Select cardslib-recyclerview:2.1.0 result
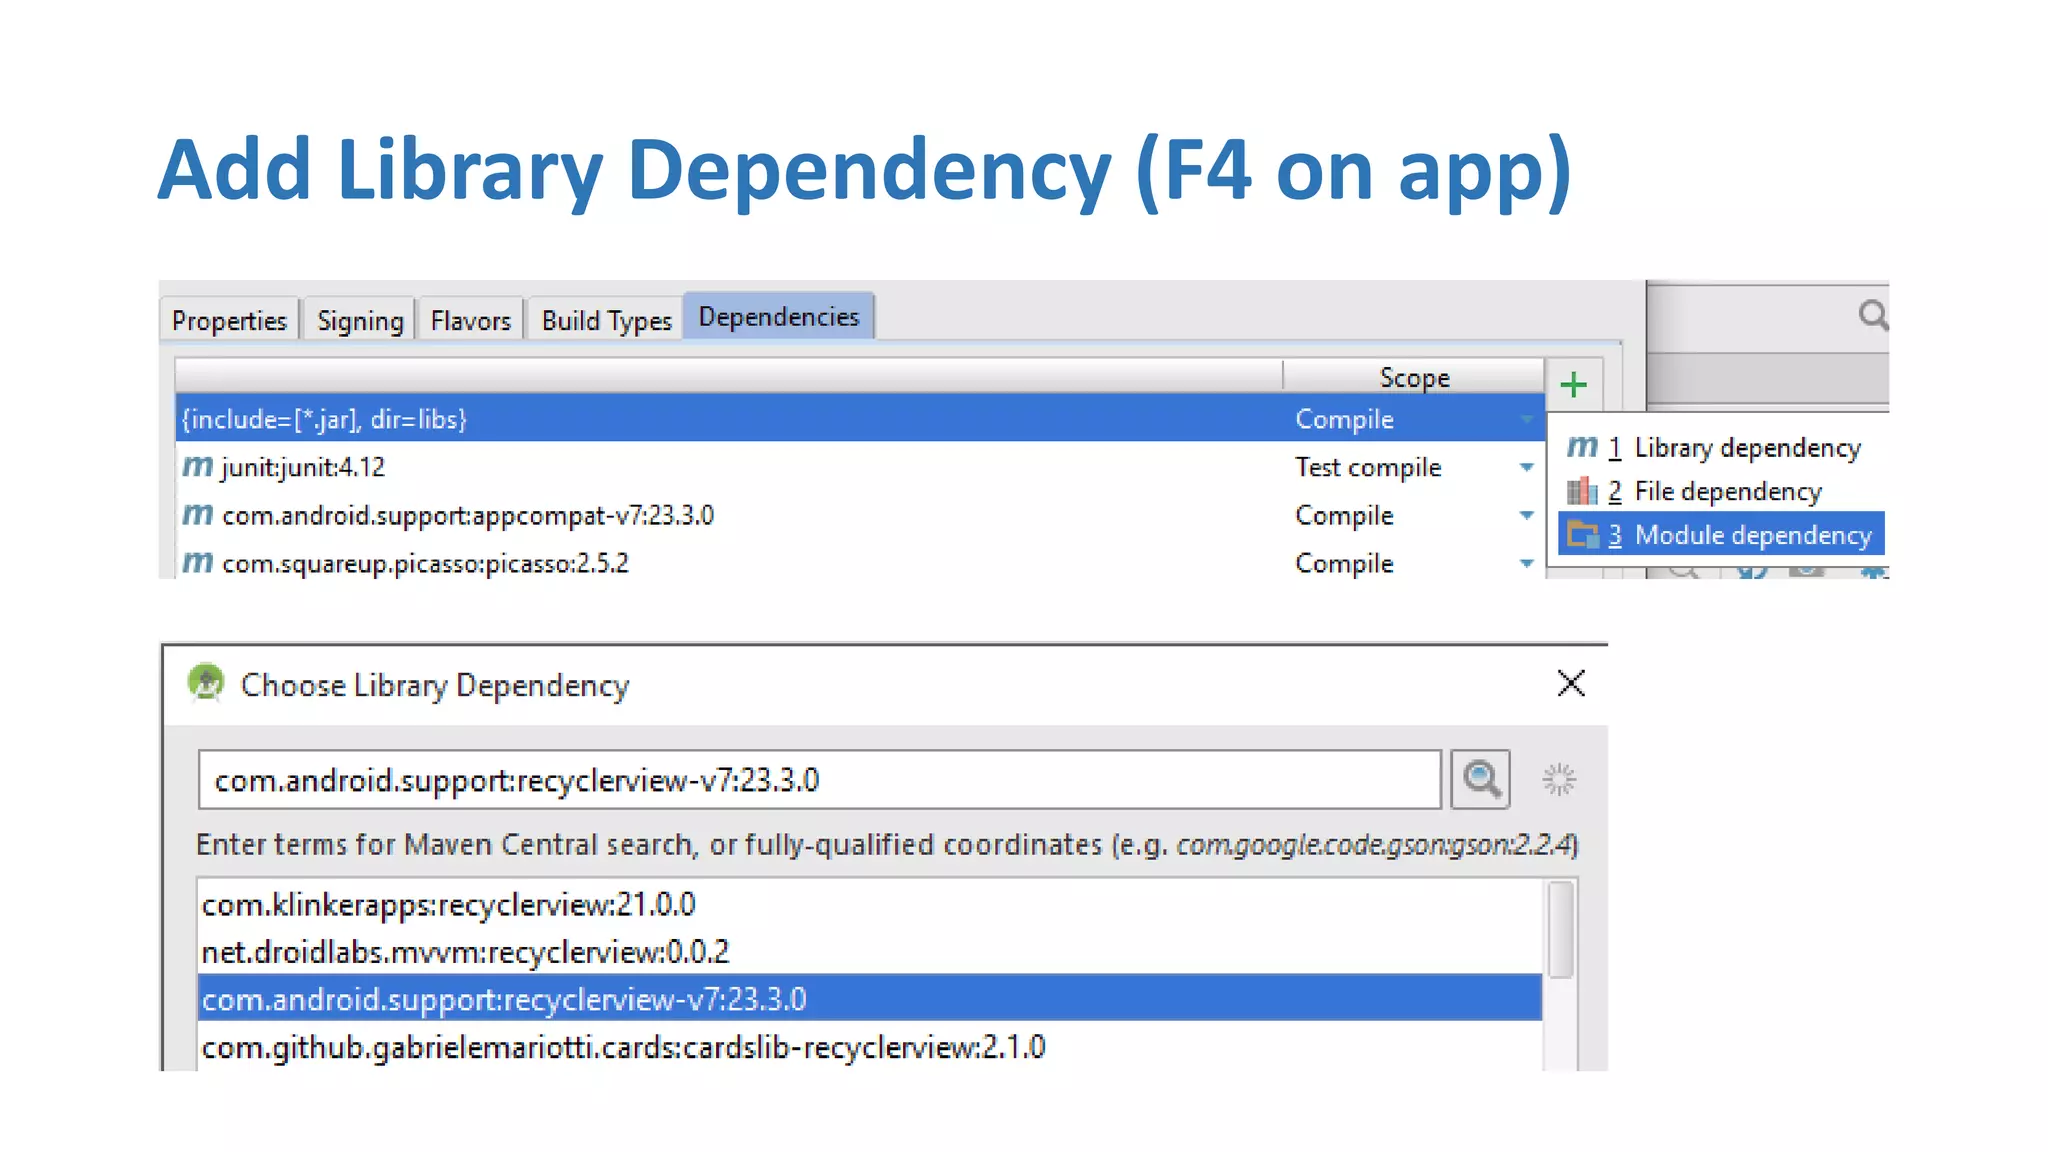Viewport: 2048px width, 1152px height. tap(869, 1046)
